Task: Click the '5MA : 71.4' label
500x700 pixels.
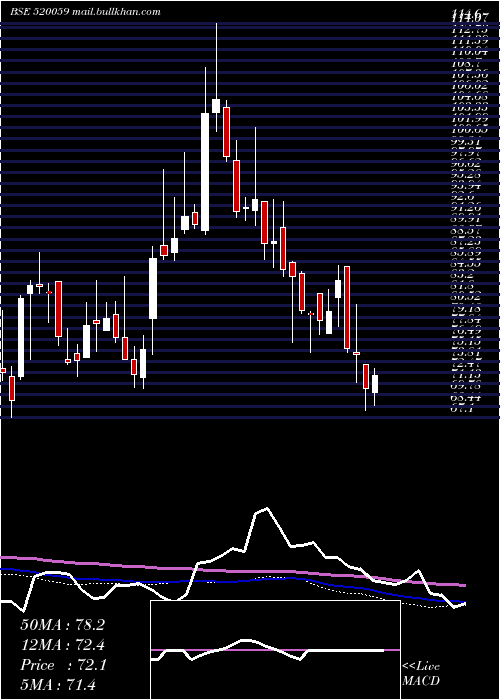Action: point(58,684)
